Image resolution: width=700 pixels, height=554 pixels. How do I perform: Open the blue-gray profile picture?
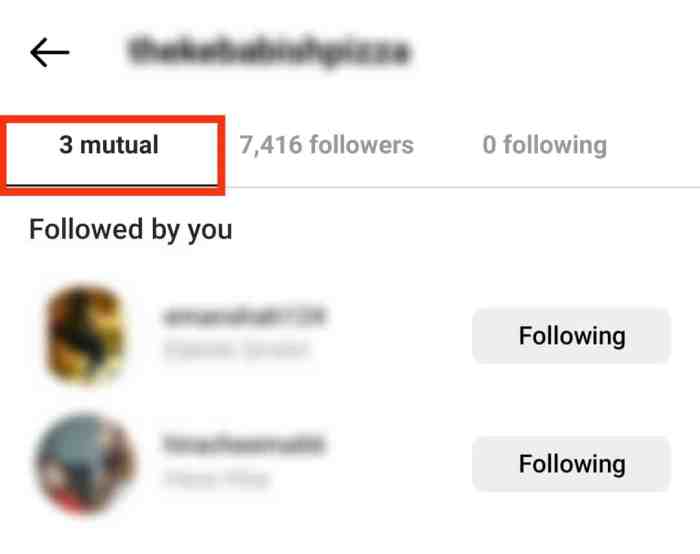coord(85,462)
